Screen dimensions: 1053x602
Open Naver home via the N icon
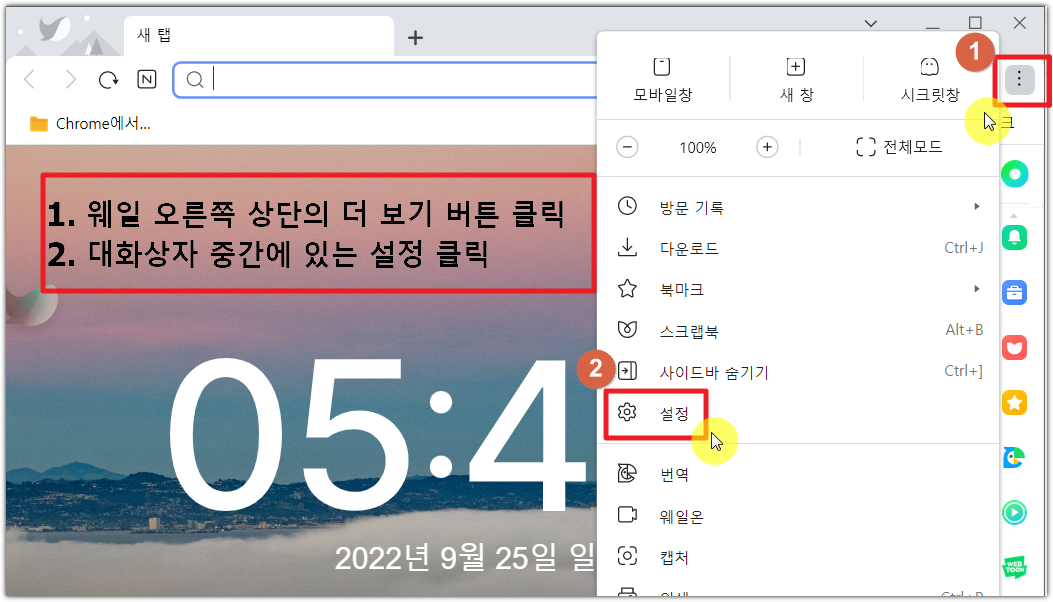pyautogui.click(x=146, y=79)
